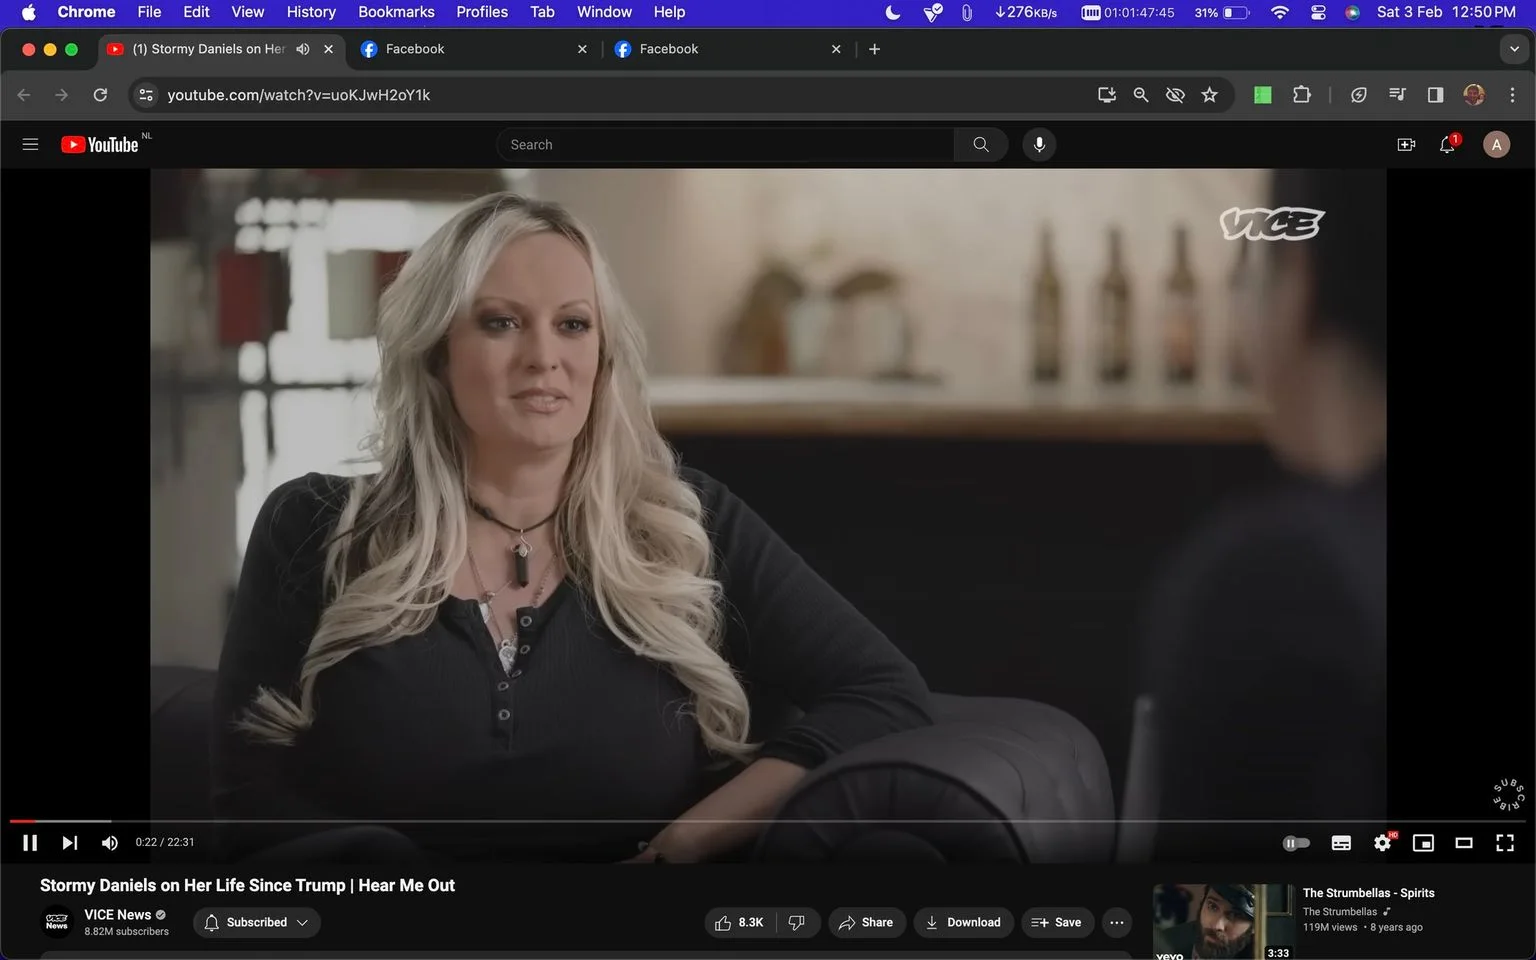Open YouTube account avatar menu
The height and width of the screenshot is (960, 1536).
click(x=1496, y=145)
